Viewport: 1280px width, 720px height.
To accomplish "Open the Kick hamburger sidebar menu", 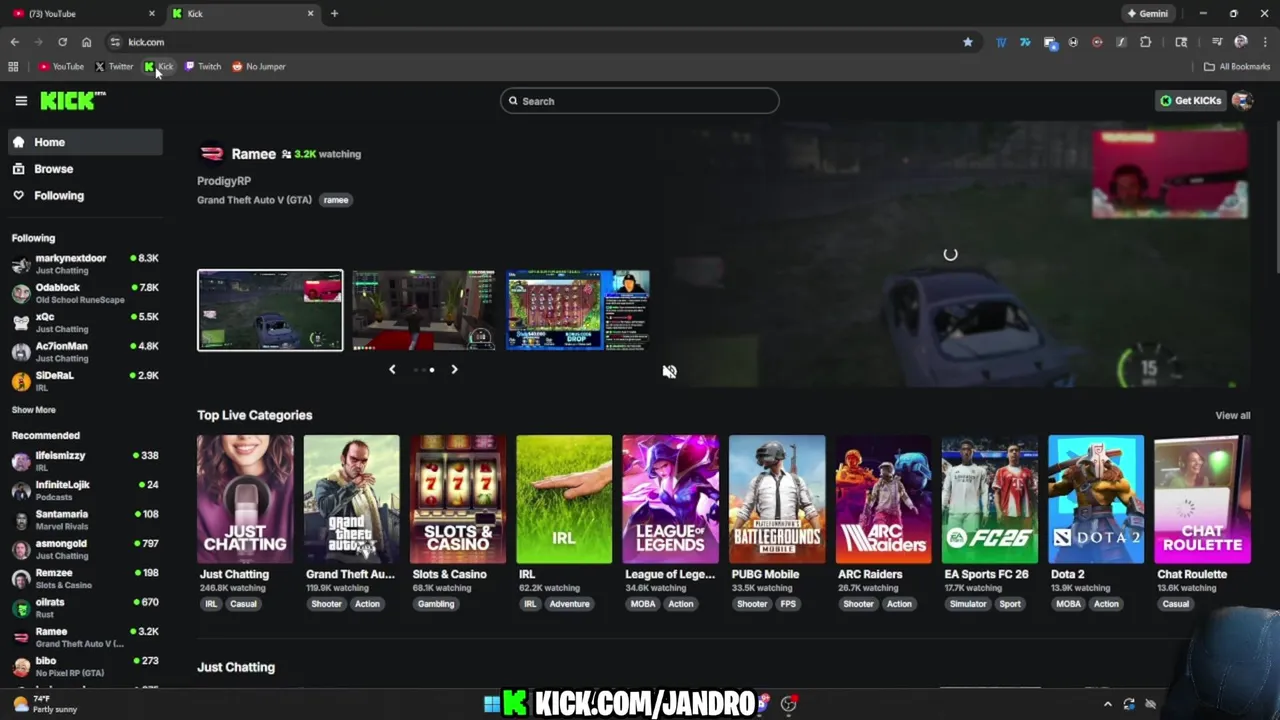I will click(x=21, y=100).
